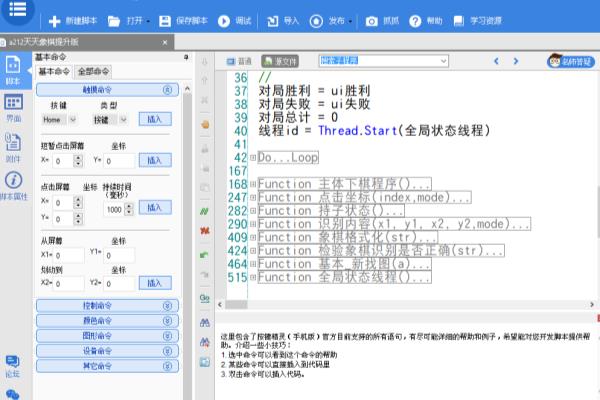The width and height of the screenshot is (600, 400).
Task: Switch to the 源文件 view tab
Action: (x=280, y=61)
